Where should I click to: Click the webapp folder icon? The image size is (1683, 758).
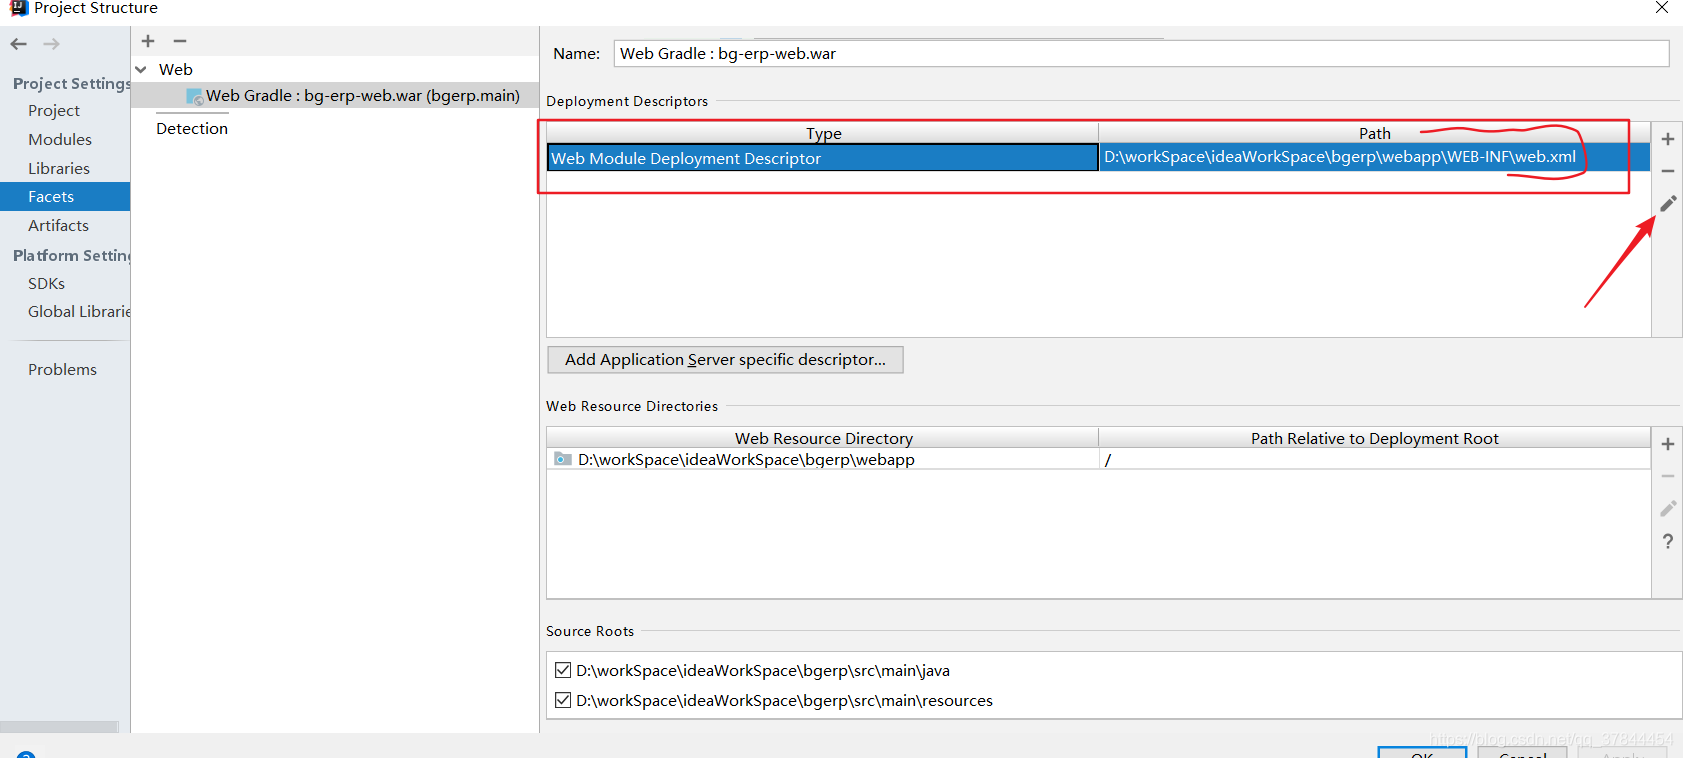point(563,459)
